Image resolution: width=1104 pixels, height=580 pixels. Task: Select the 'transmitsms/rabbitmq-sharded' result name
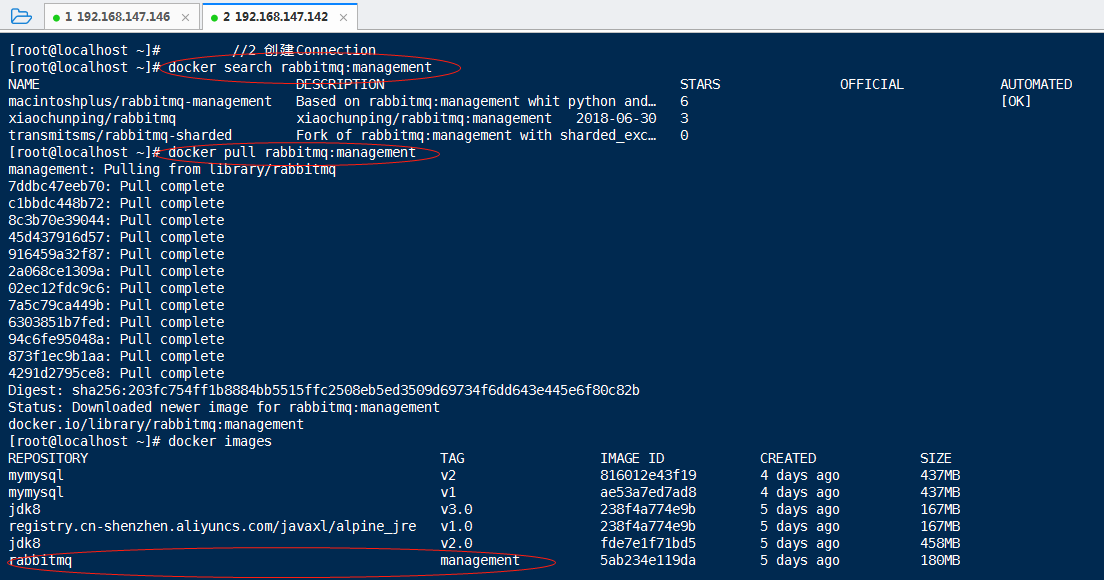[120, 135]
